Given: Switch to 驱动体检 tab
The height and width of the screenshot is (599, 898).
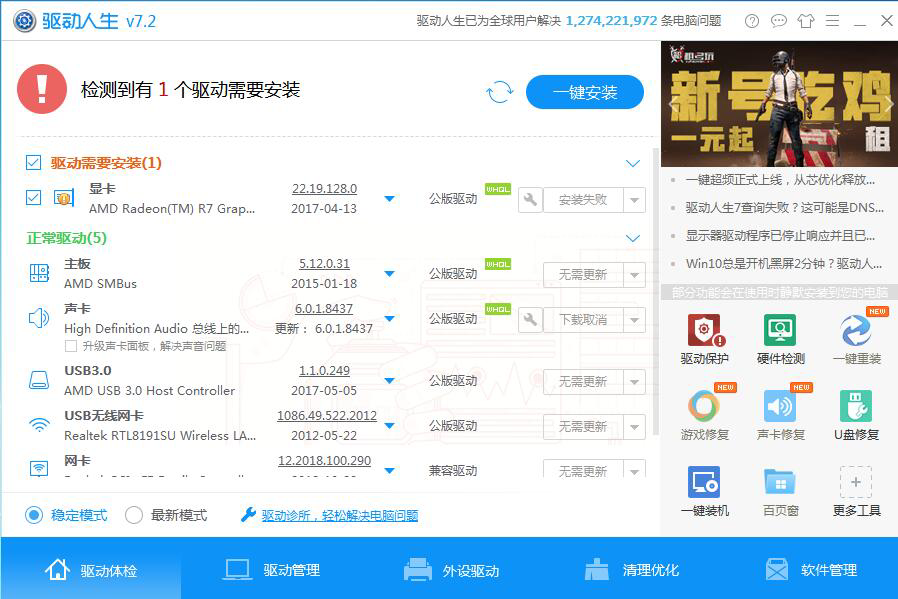Looking at the screenshot, I should (91, 570).
